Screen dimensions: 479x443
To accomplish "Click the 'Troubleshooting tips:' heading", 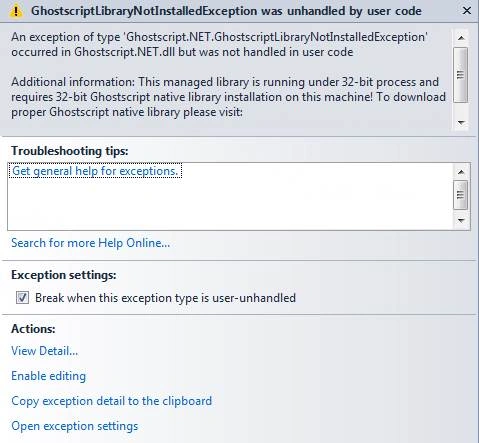I will pos(70,151).
